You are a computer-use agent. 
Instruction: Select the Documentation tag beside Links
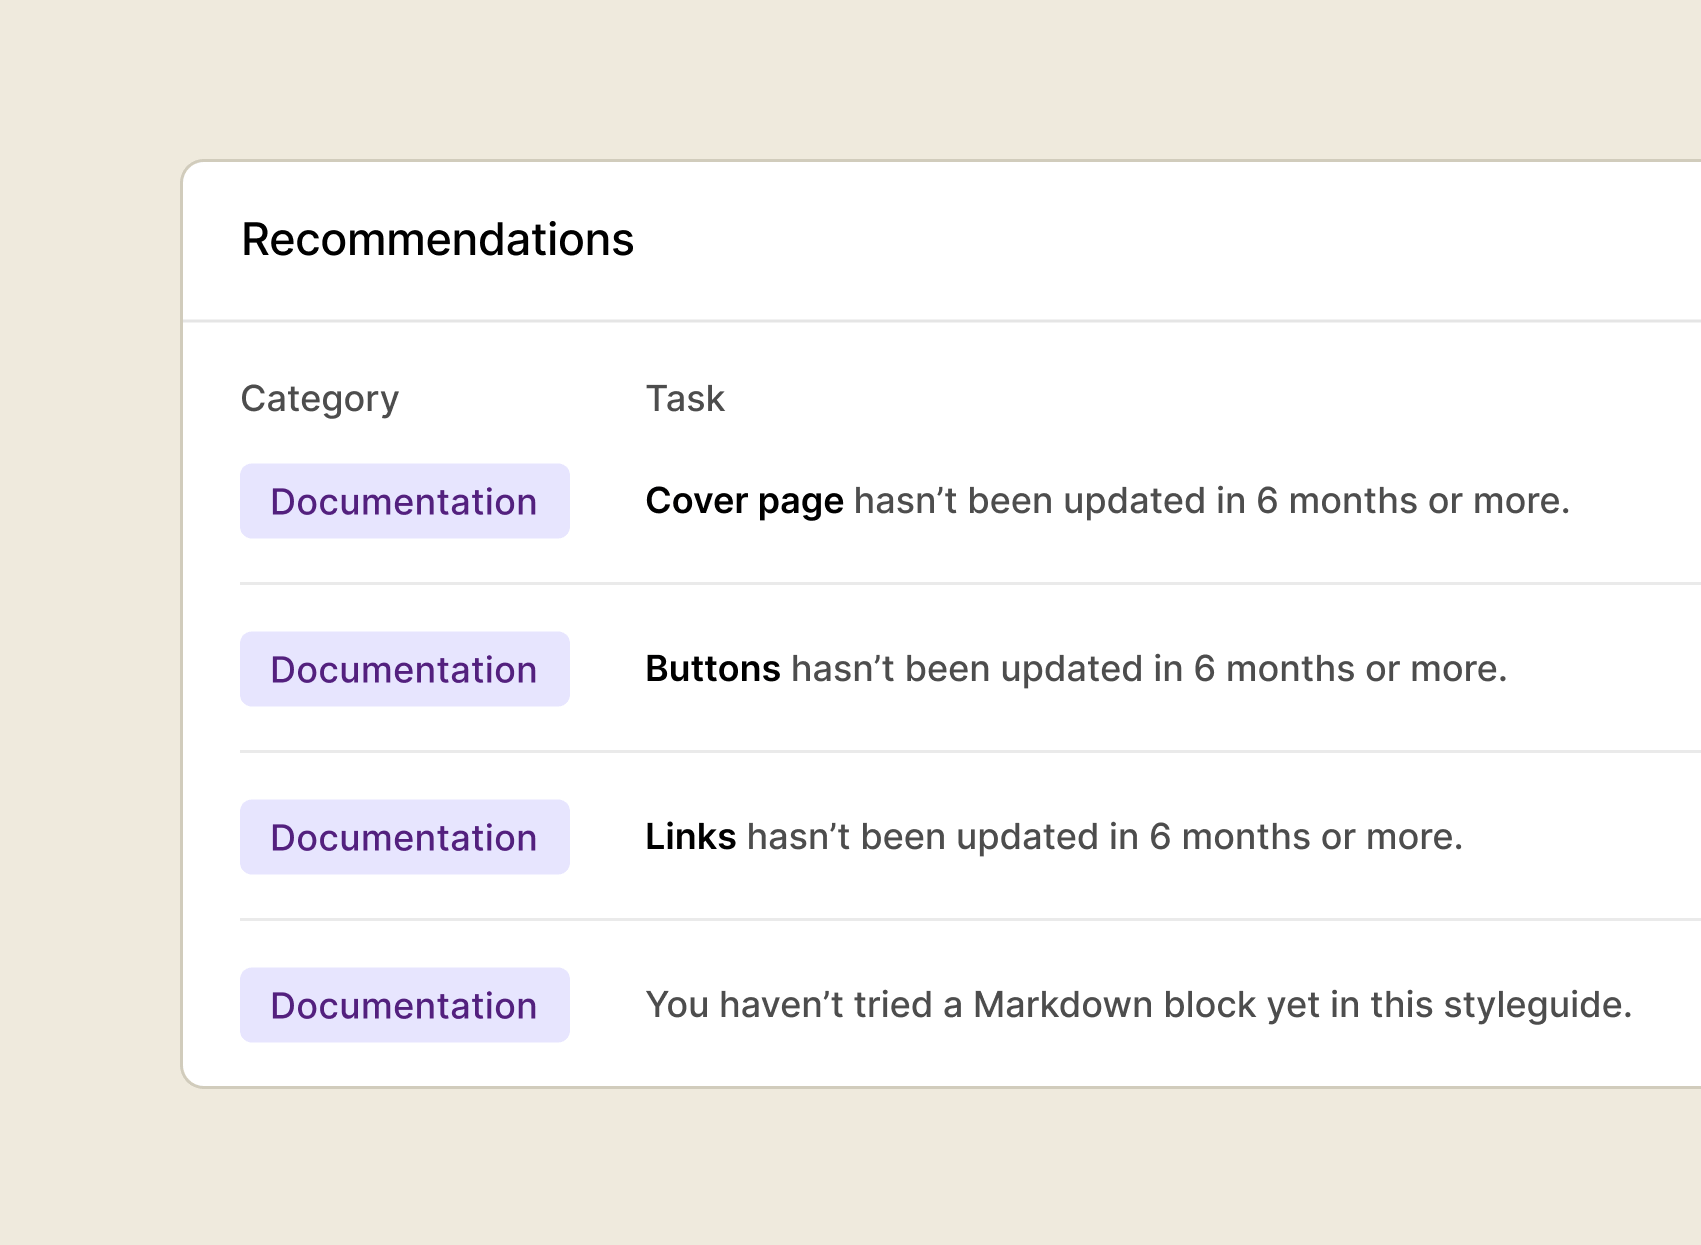tap(404, 837)
